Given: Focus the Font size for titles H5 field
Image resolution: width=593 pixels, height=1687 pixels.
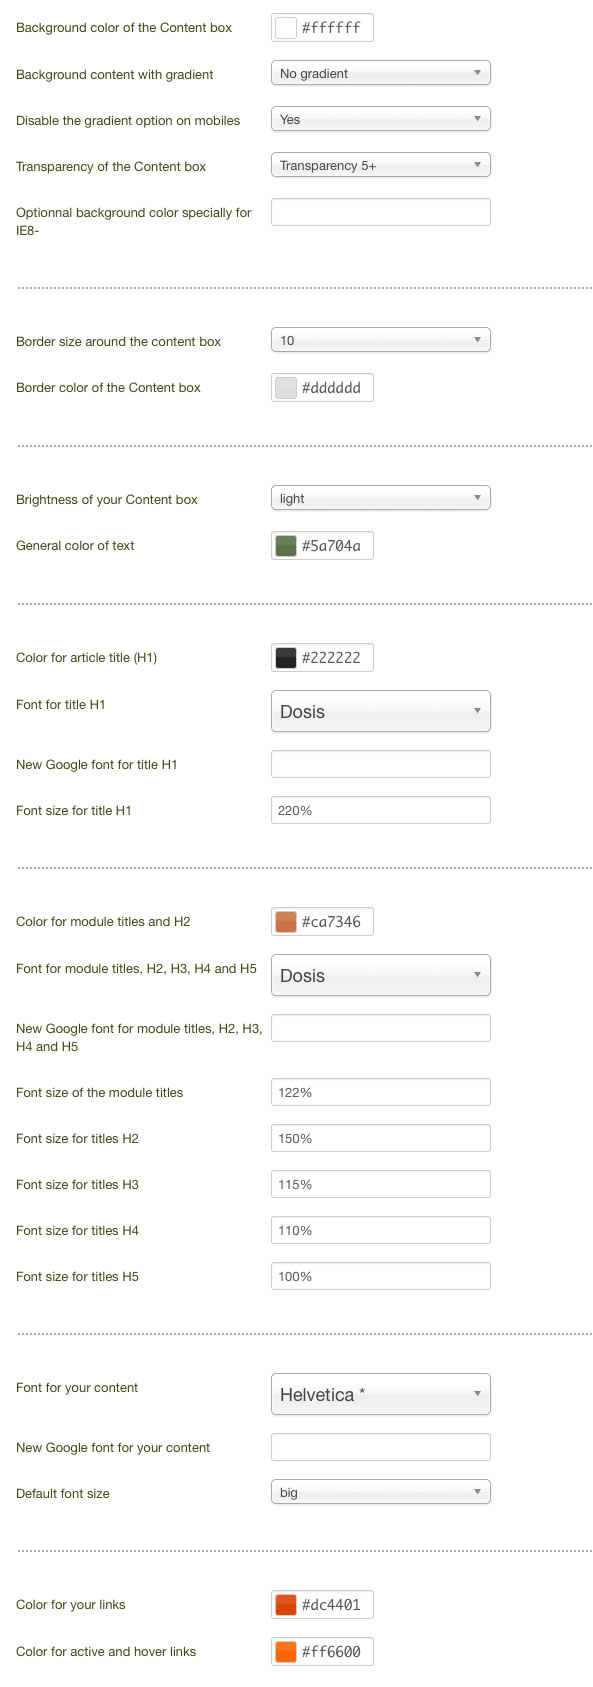Looking at the screenshot, I should point(381,1276).
